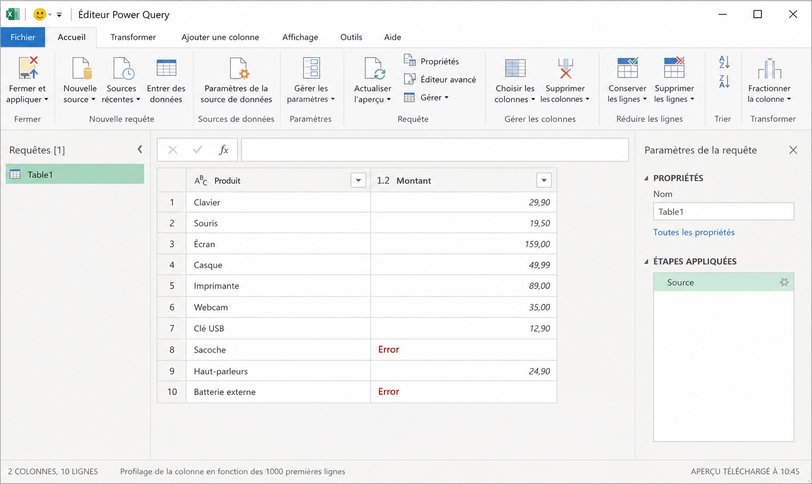Click the Nom input field
The width and height of the screenshot is (812, 484).
pyautogui.click(x=723, y=211)
